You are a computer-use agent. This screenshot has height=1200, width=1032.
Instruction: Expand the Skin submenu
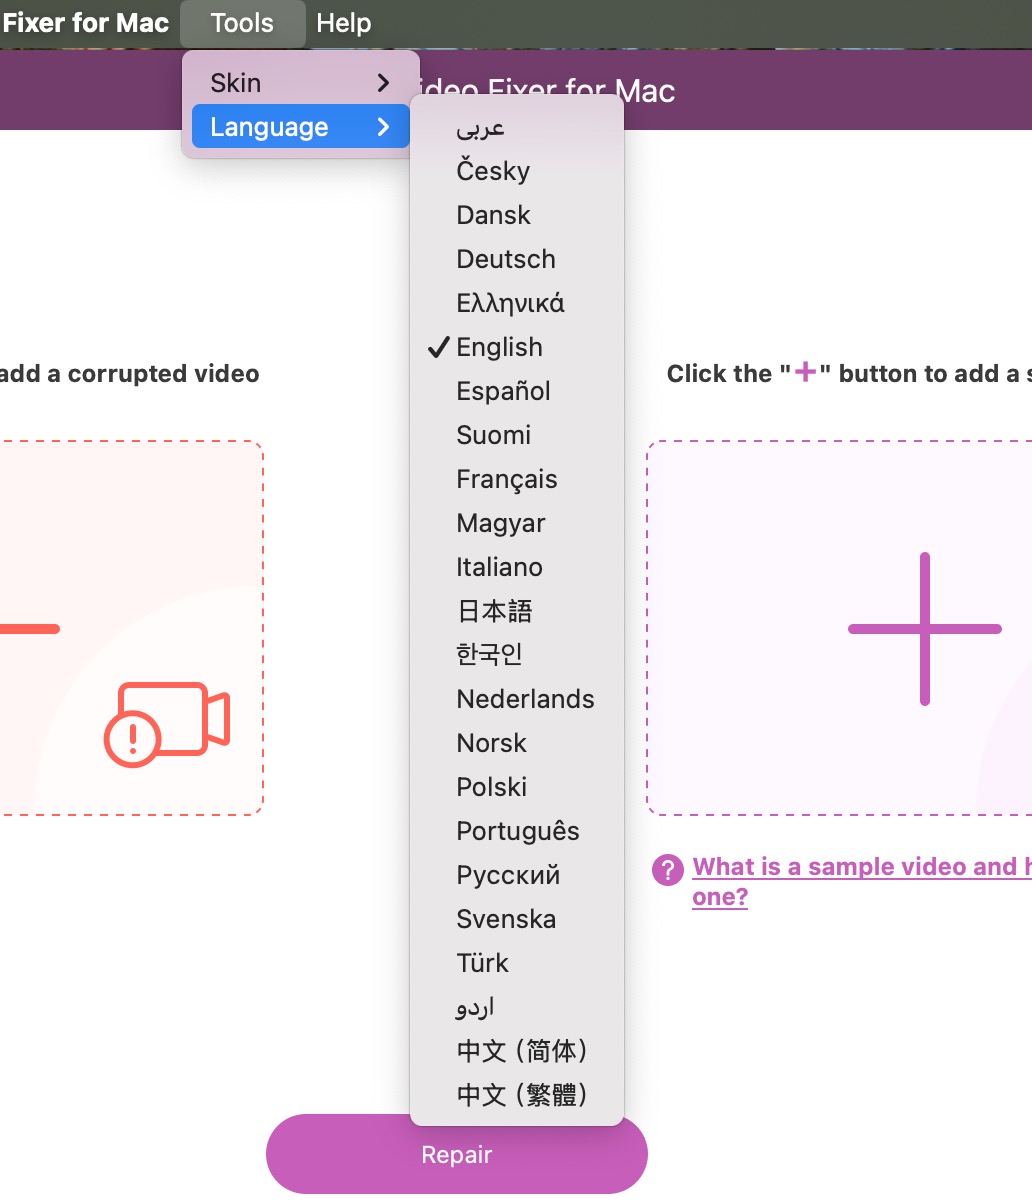[299, 83]
